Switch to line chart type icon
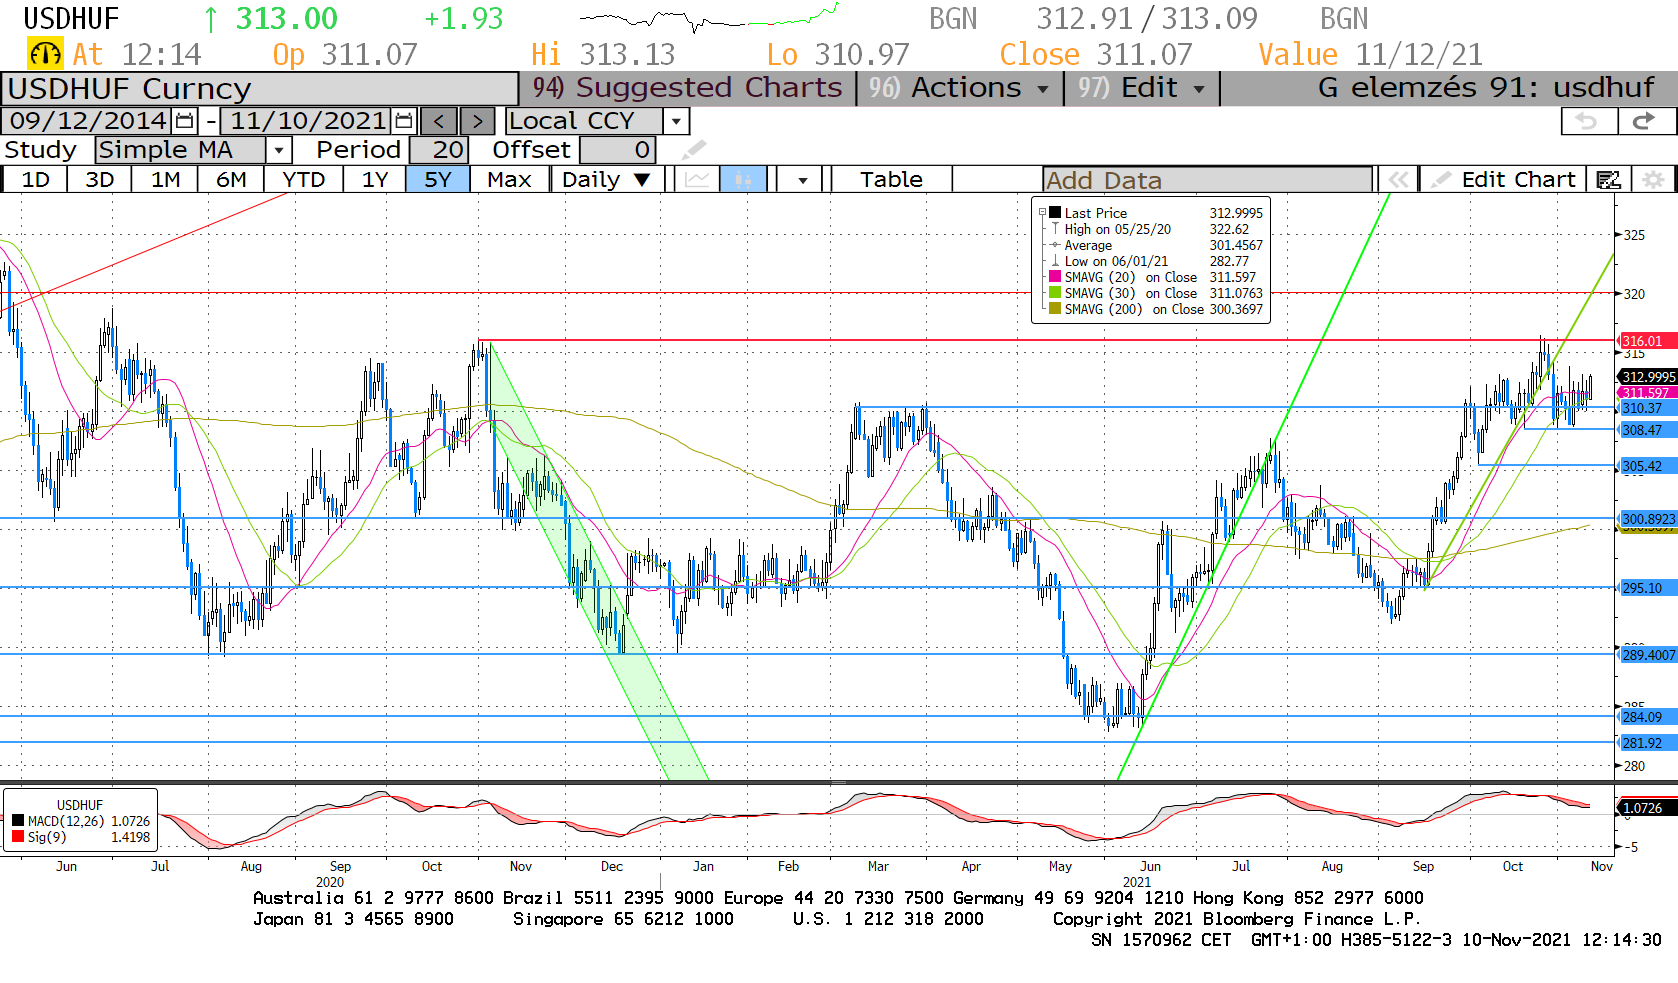The width and height of the screenshot is (1678, 983). pyautogui.click(x=698, y=180)
